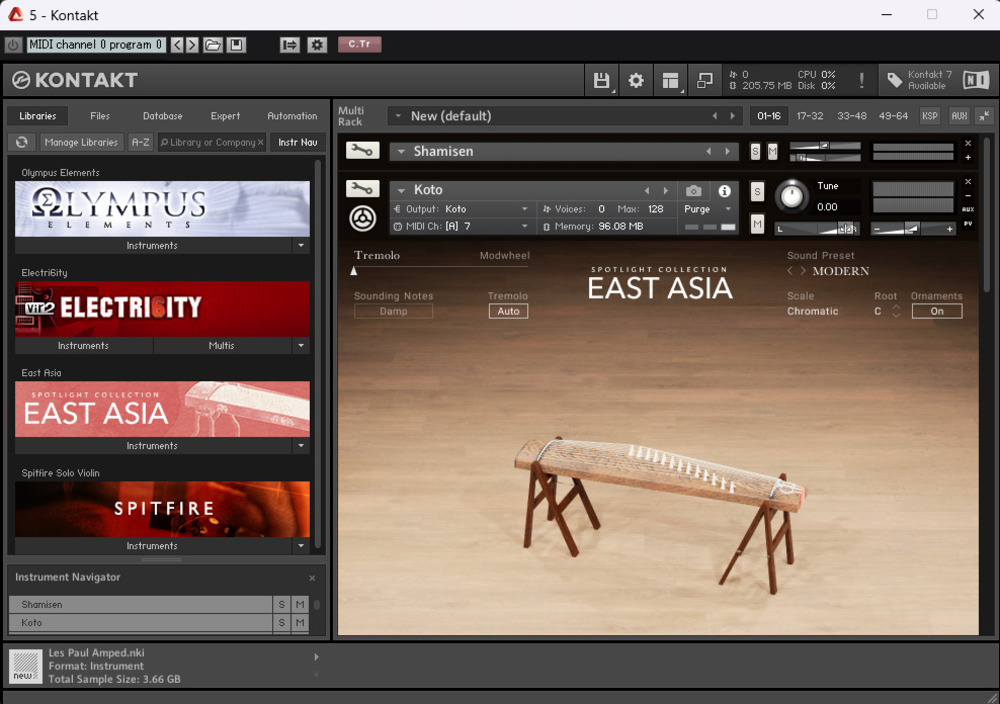Click the Tremolo Auto button

508,311
